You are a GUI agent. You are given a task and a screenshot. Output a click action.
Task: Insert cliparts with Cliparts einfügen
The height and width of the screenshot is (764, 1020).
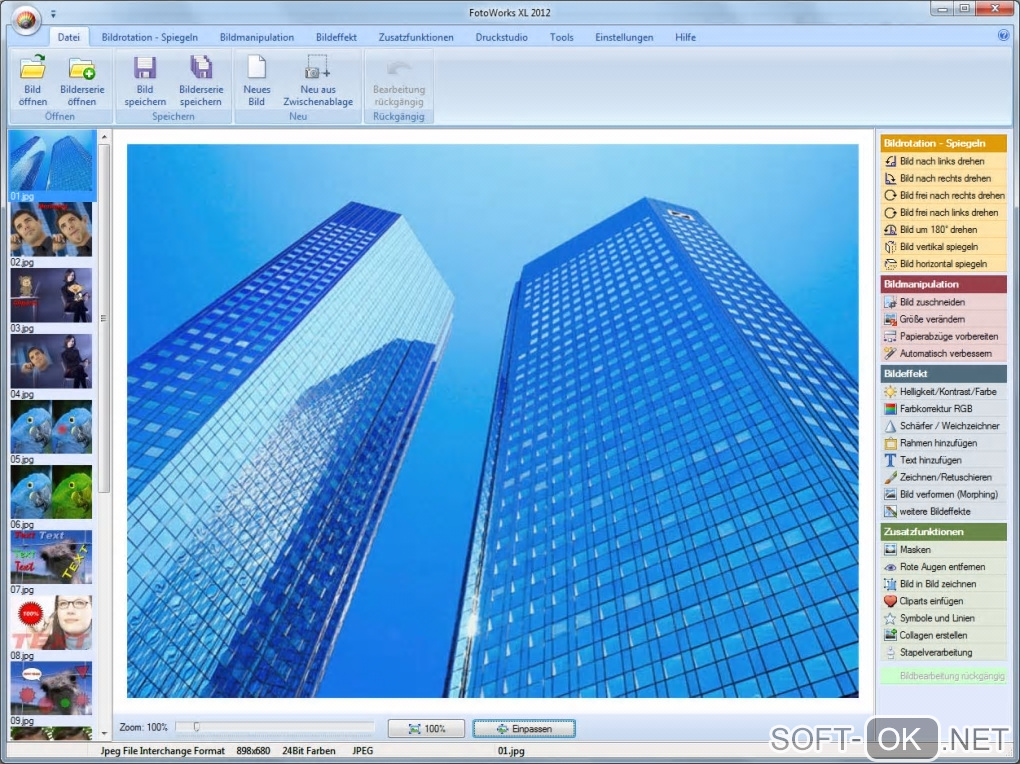[x=943, y=601]
